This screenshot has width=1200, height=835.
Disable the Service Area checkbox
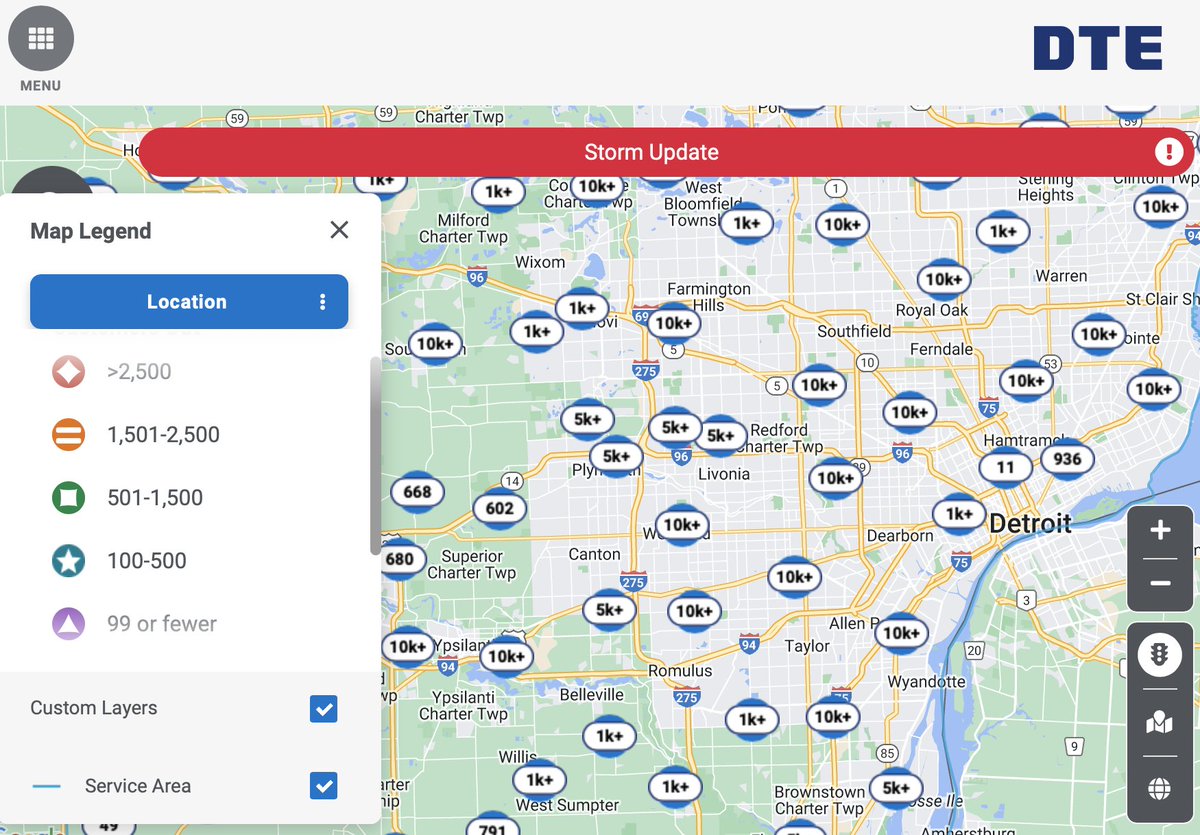pyautogui.click(x=323, y=786)
